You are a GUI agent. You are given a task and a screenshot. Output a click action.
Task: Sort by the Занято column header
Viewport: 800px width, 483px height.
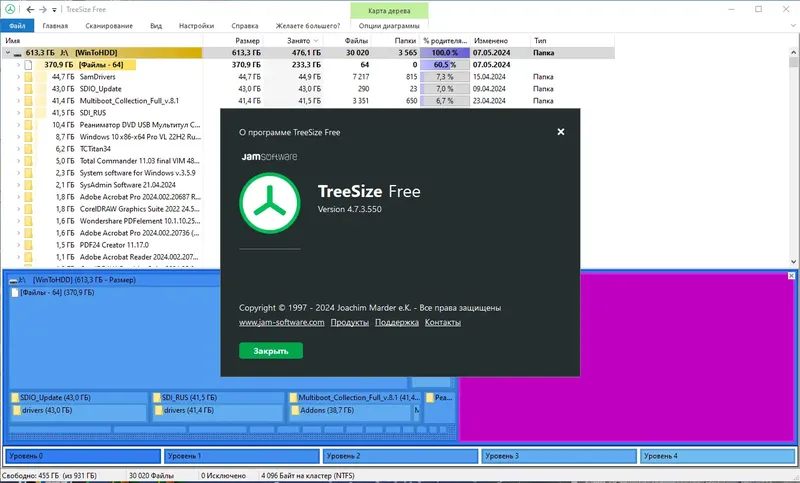298,40
